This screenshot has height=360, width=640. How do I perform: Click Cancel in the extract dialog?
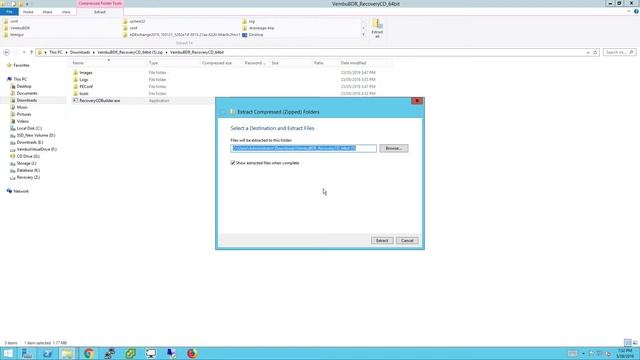(407, 240)
